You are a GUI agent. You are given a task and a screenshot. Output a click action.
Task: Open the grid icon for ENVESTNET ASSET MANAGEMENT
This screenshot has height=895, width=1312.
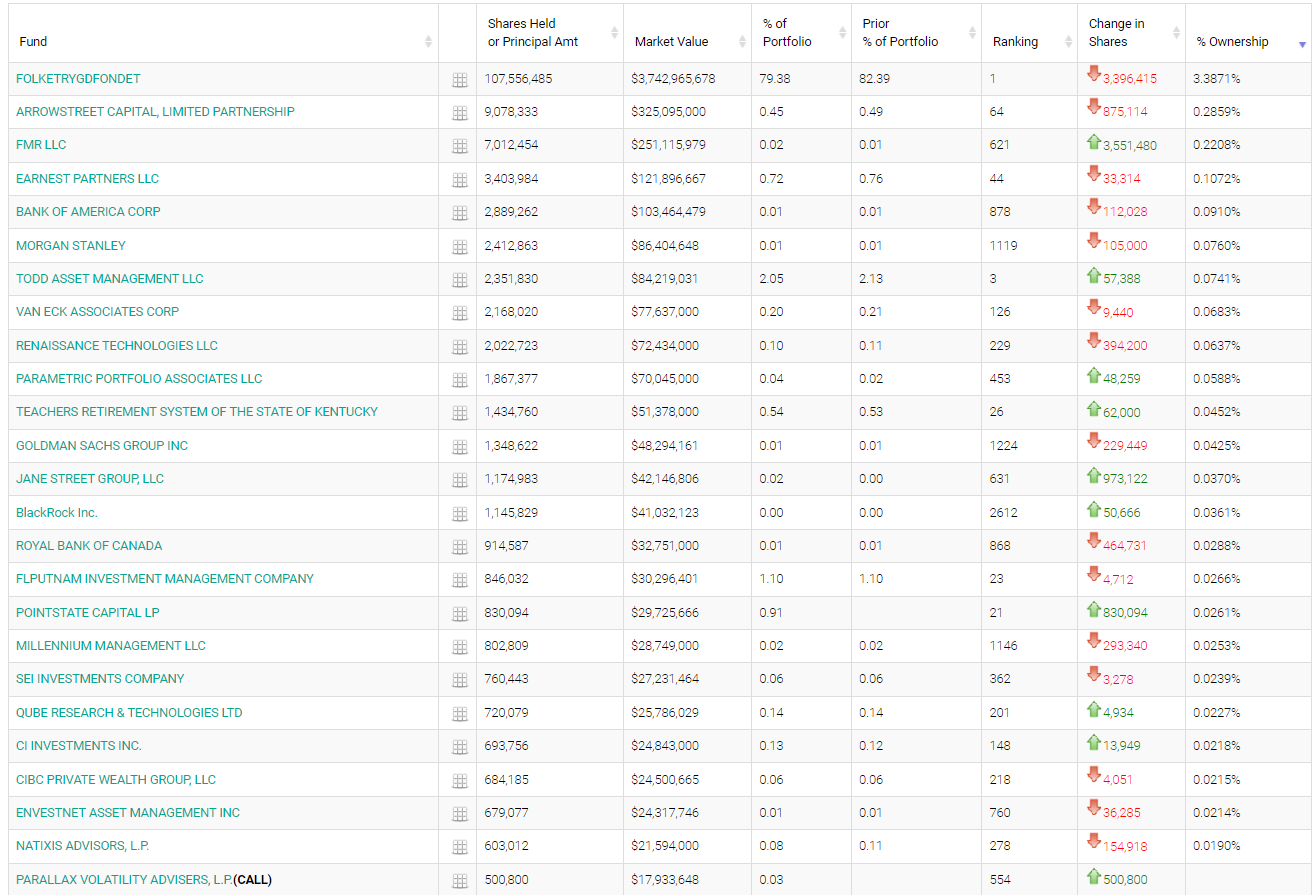pos(460,814)
